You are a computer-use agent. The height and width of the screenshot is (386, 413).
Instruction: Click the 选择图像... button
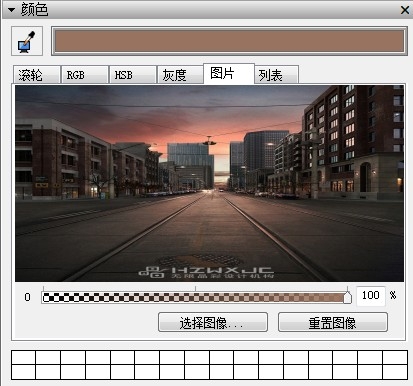213,322
